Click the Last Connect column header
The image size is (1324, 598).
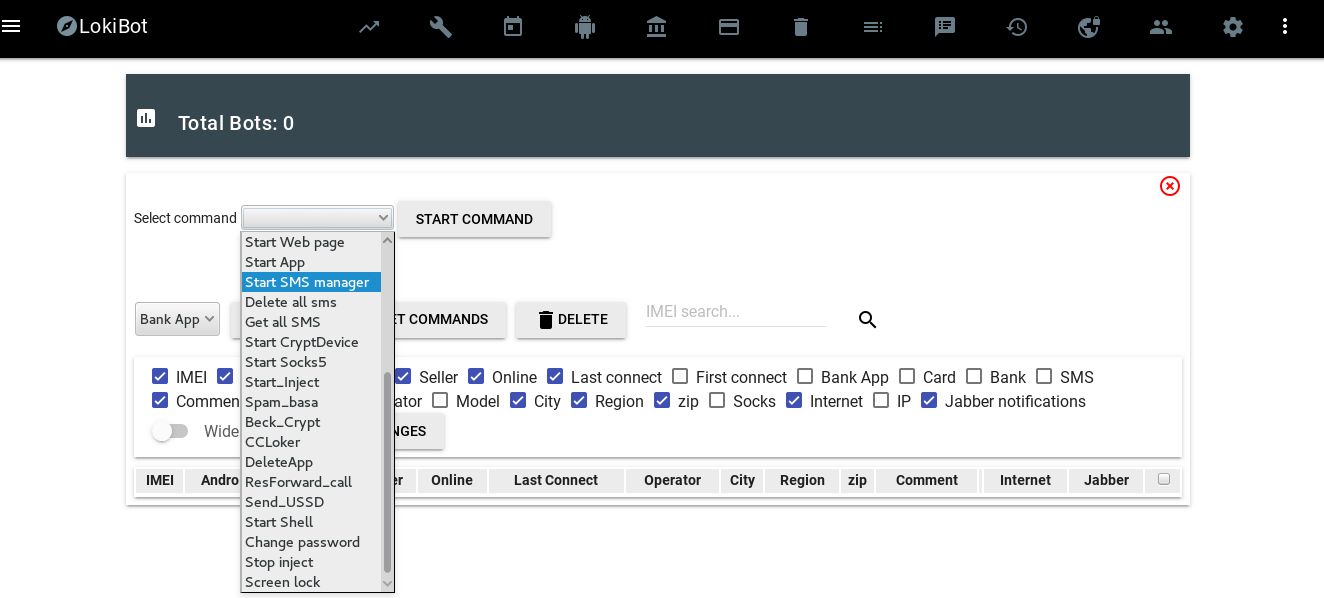[x=556, y=480]
